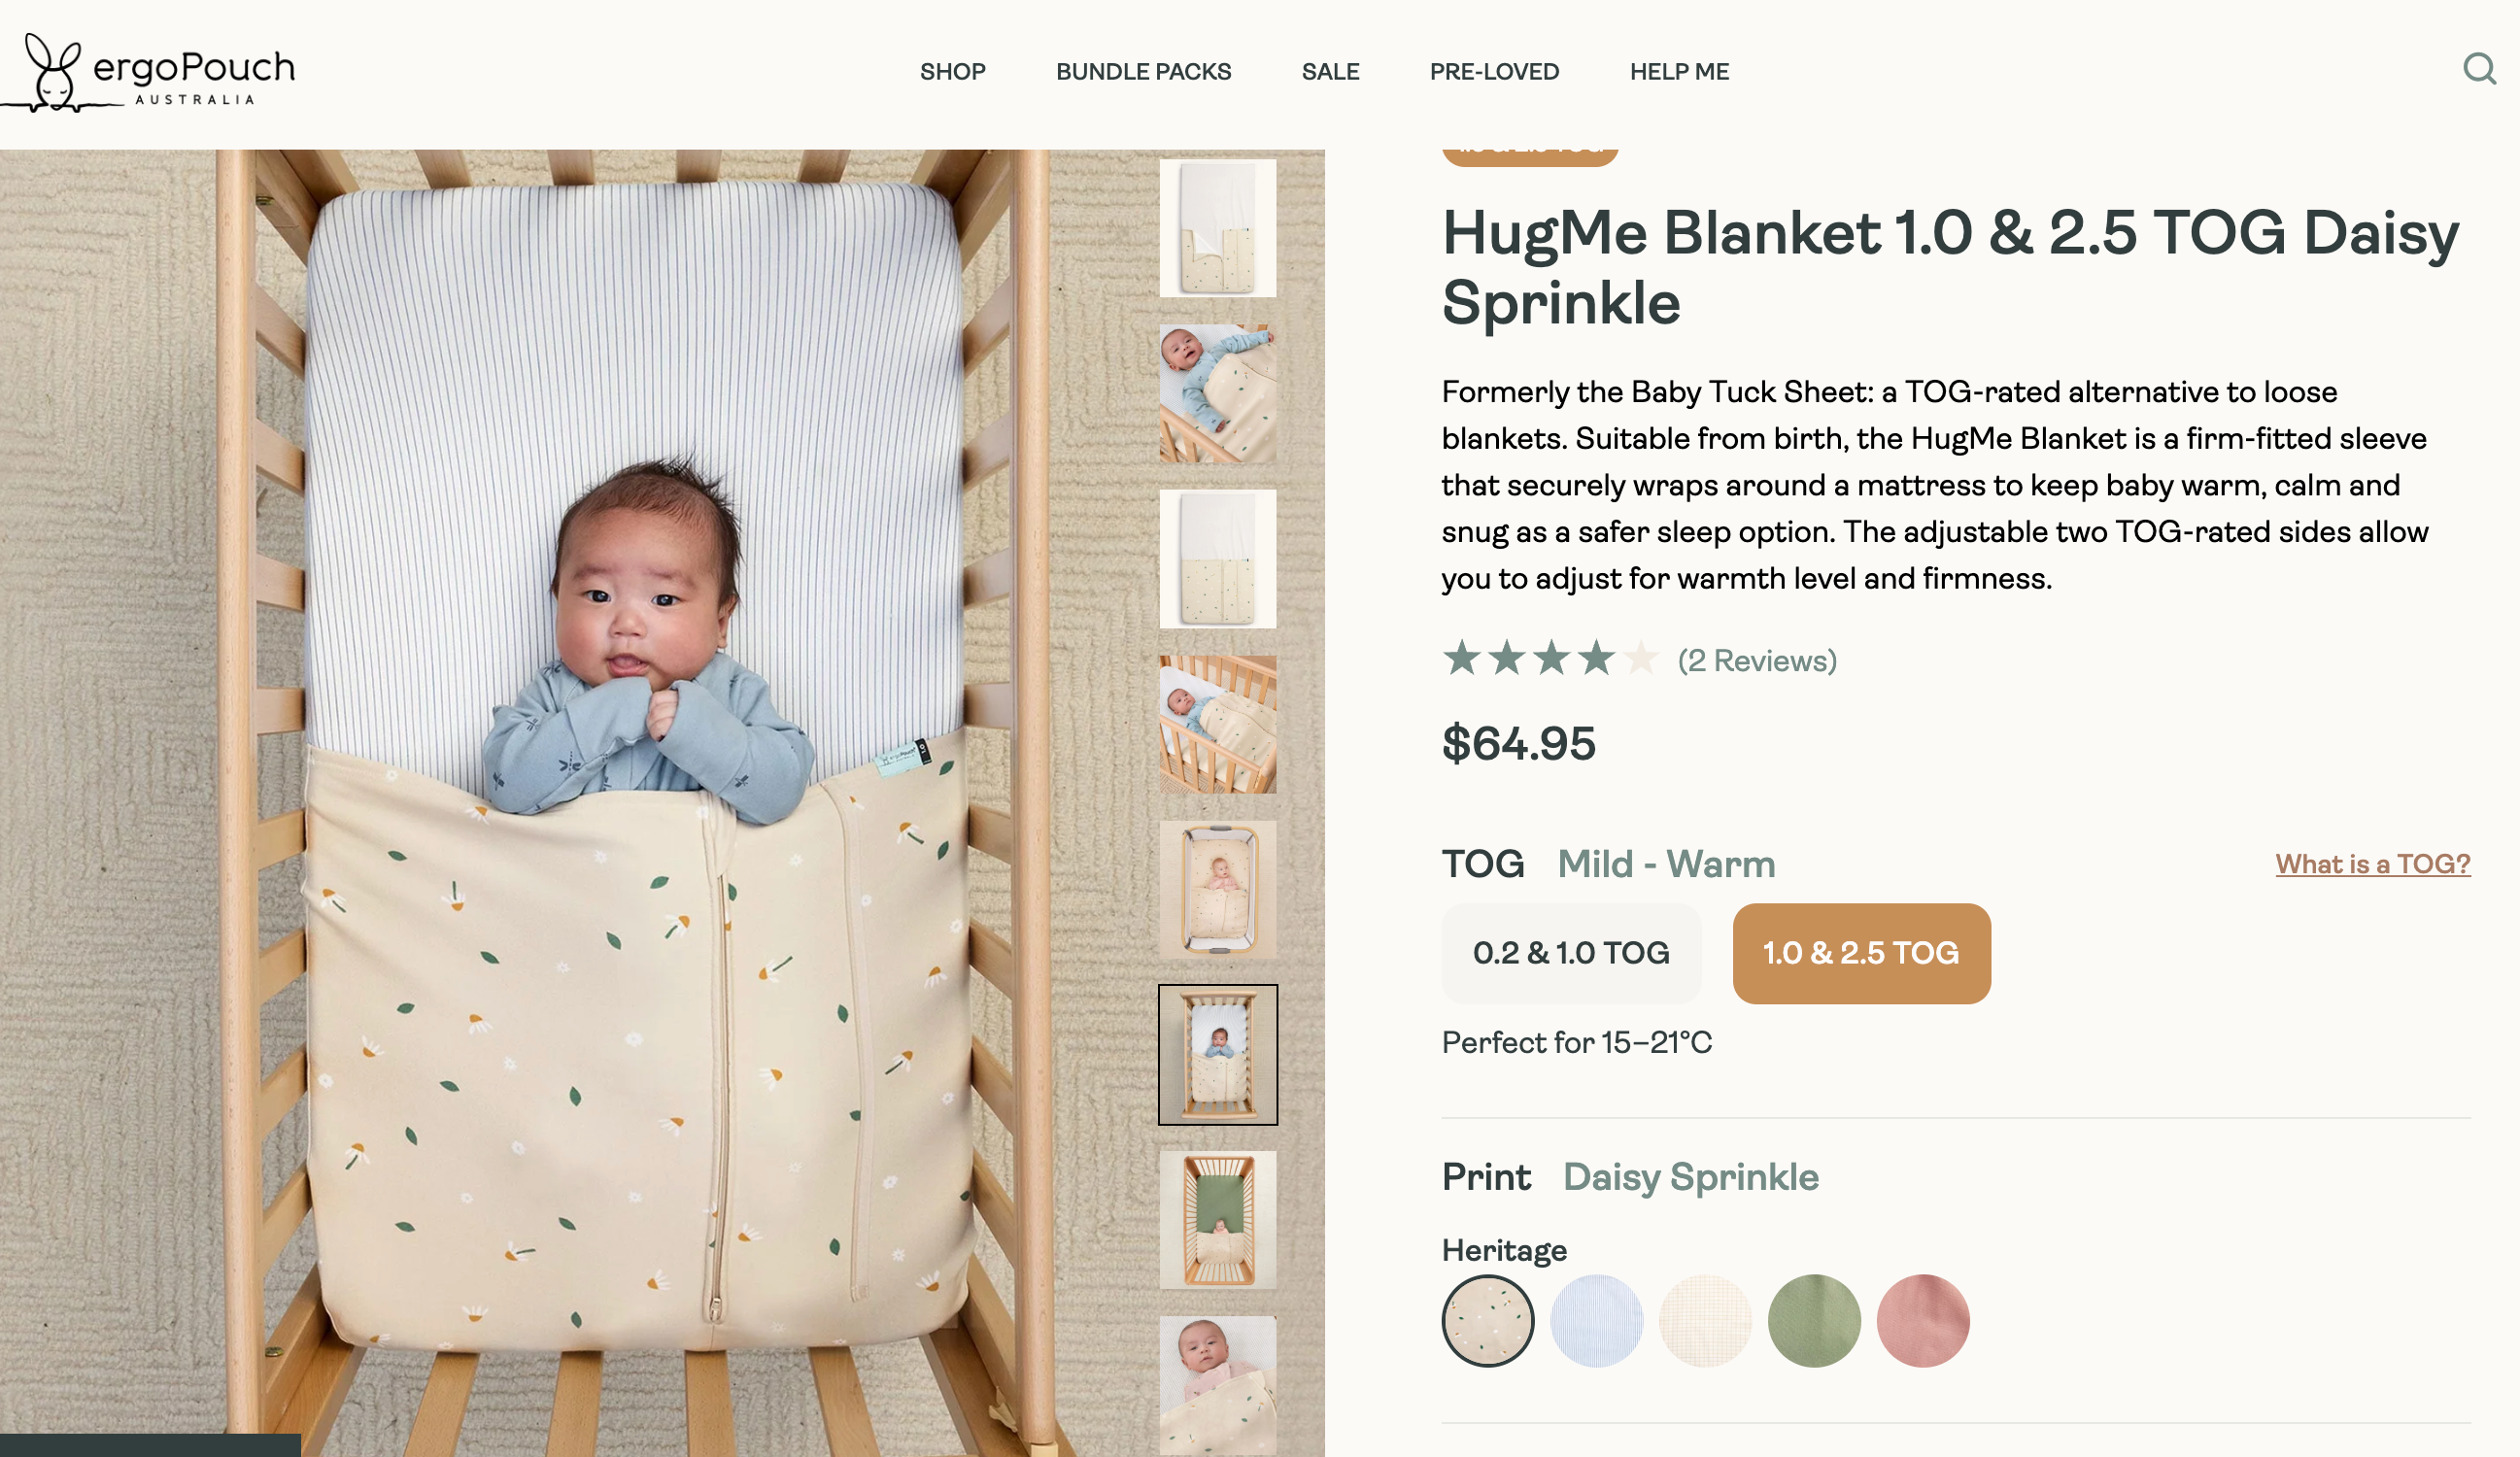Choose the blue striped print swatch

pos(1596,1320)
